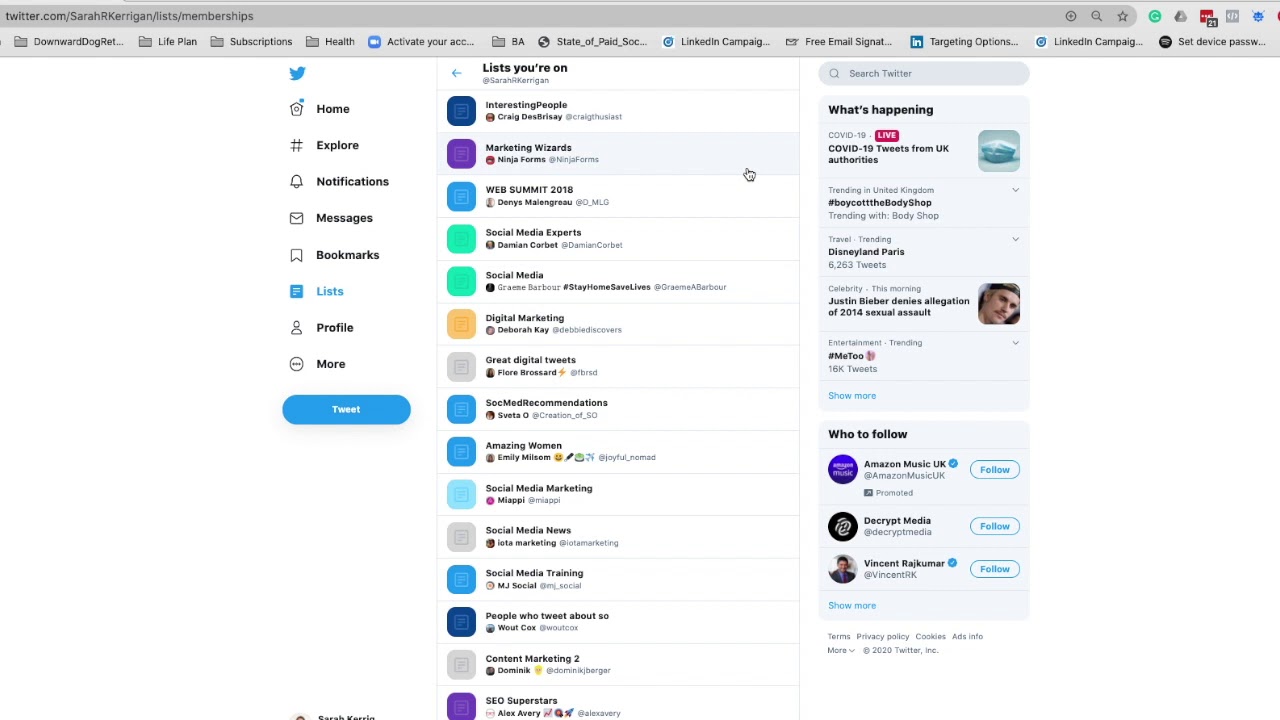1280x720 pixels.
Task: Open the Cookies footer link
Action: (x=930, y=637)
